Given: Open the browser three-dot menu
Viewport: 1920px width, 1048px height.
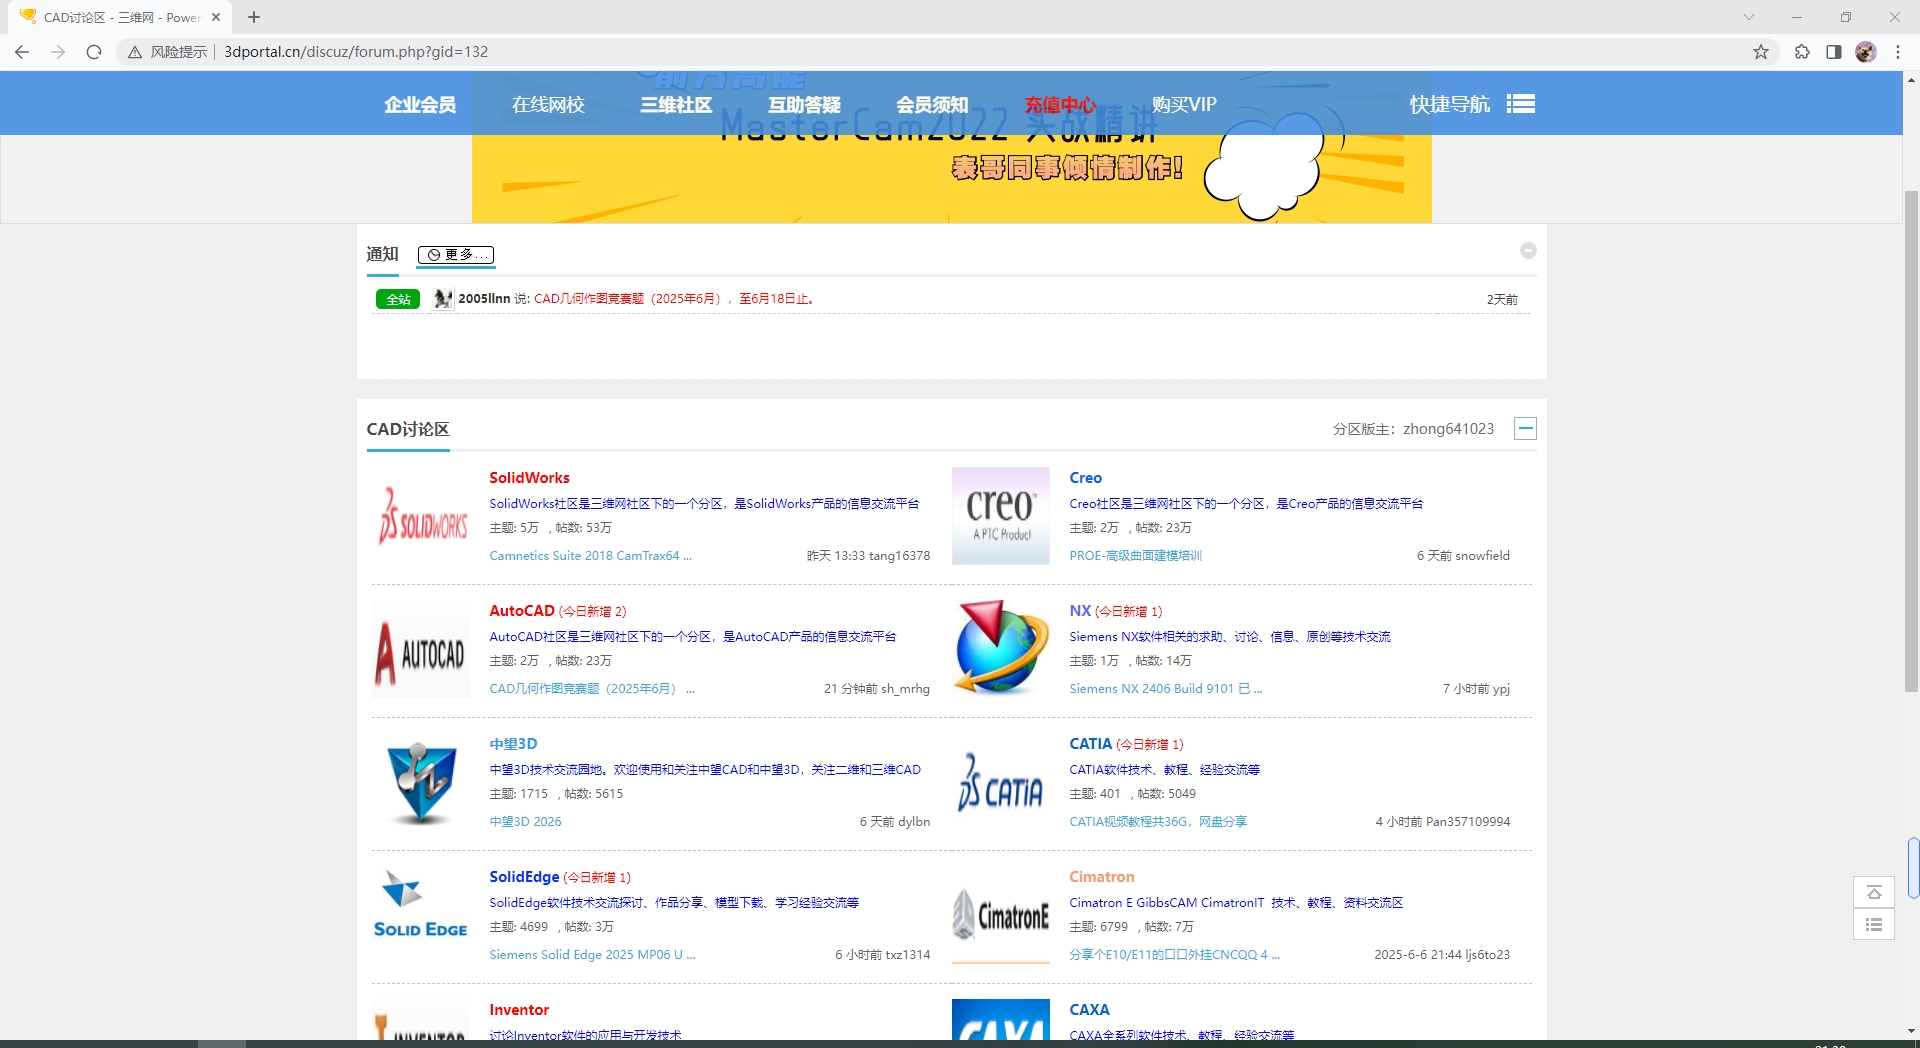Looking at the screenshot, I should (x=1898, y=52).
